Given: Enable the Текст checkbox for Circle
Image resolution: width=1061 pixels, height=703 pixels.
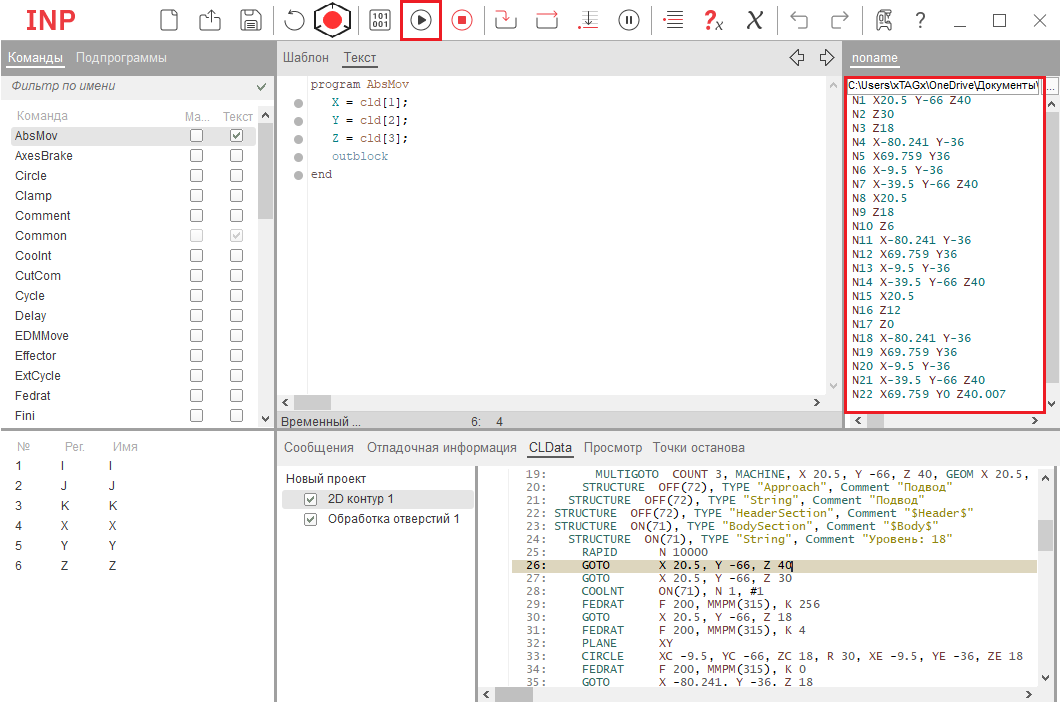Looking at the screenshot, I should click(236, 176).
